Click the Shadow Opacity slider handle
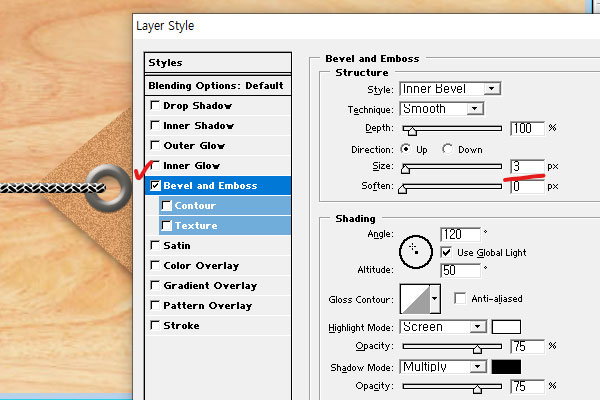 pyautogui.click(x=477, y=389)
